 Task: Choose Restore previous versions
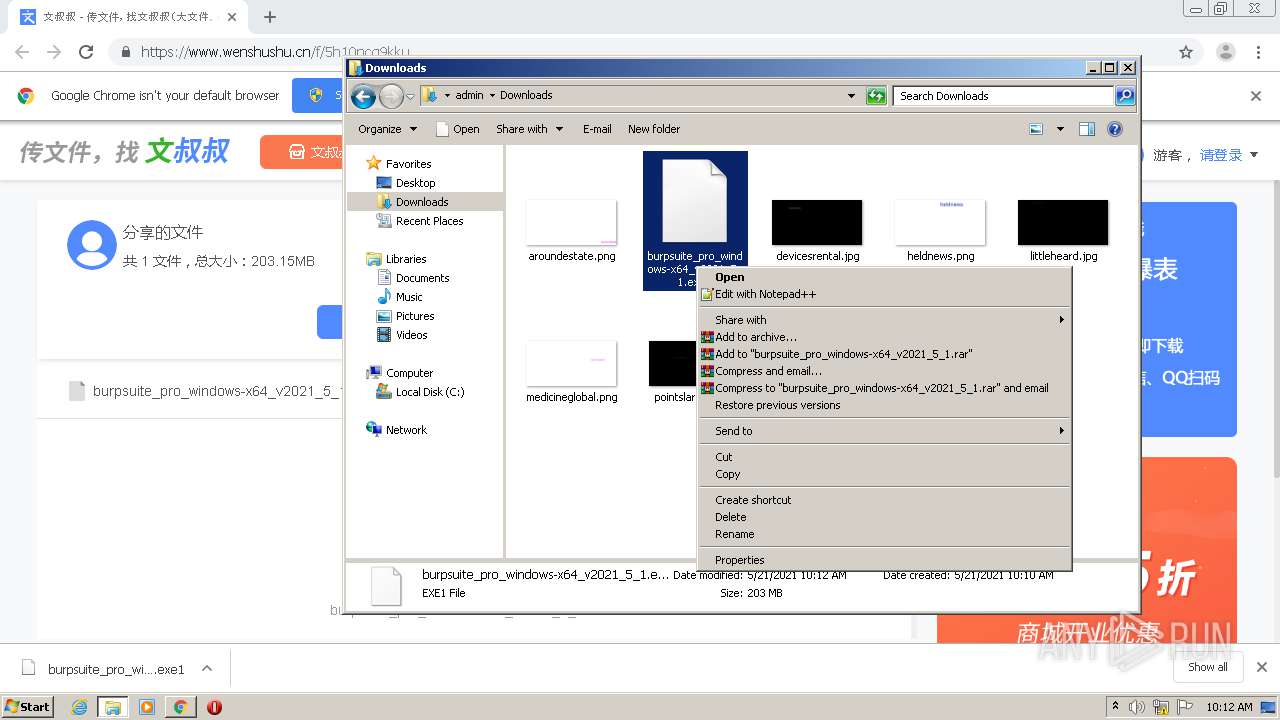pos(884,405)
